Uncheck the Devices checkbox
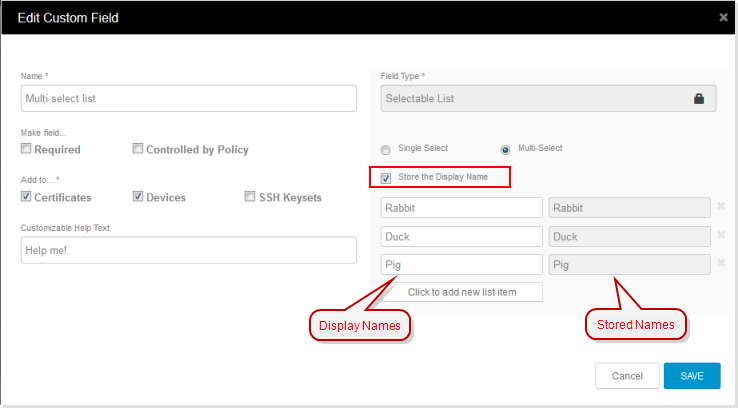Viewport: 738px width, 408px height. pyautogui.click(x=138, y=197)
